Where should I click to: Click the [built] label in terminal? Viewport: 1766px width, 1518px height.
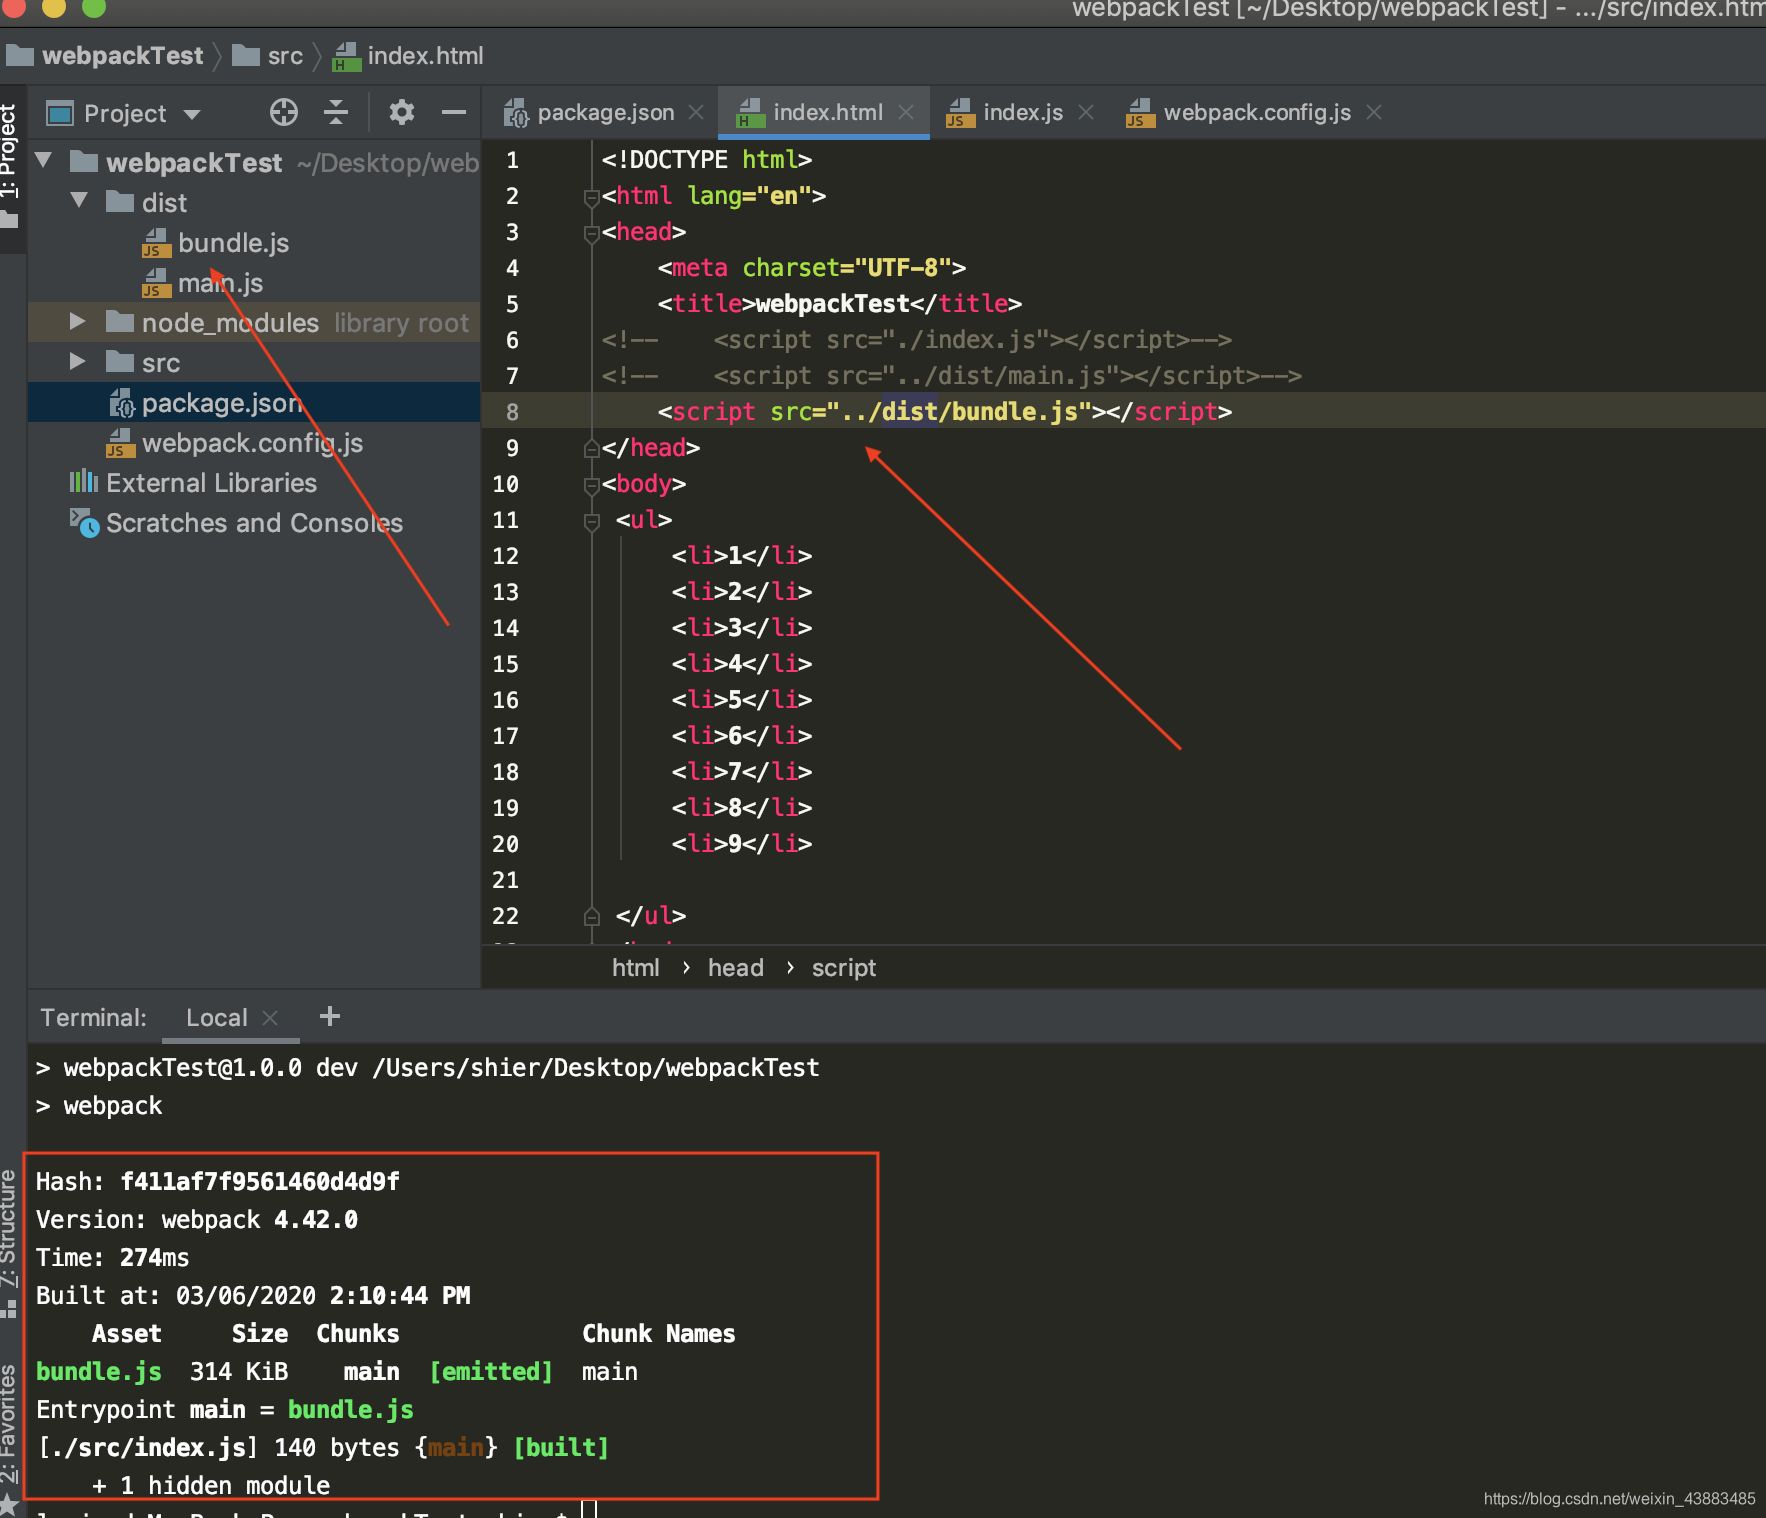point(561,1448)
